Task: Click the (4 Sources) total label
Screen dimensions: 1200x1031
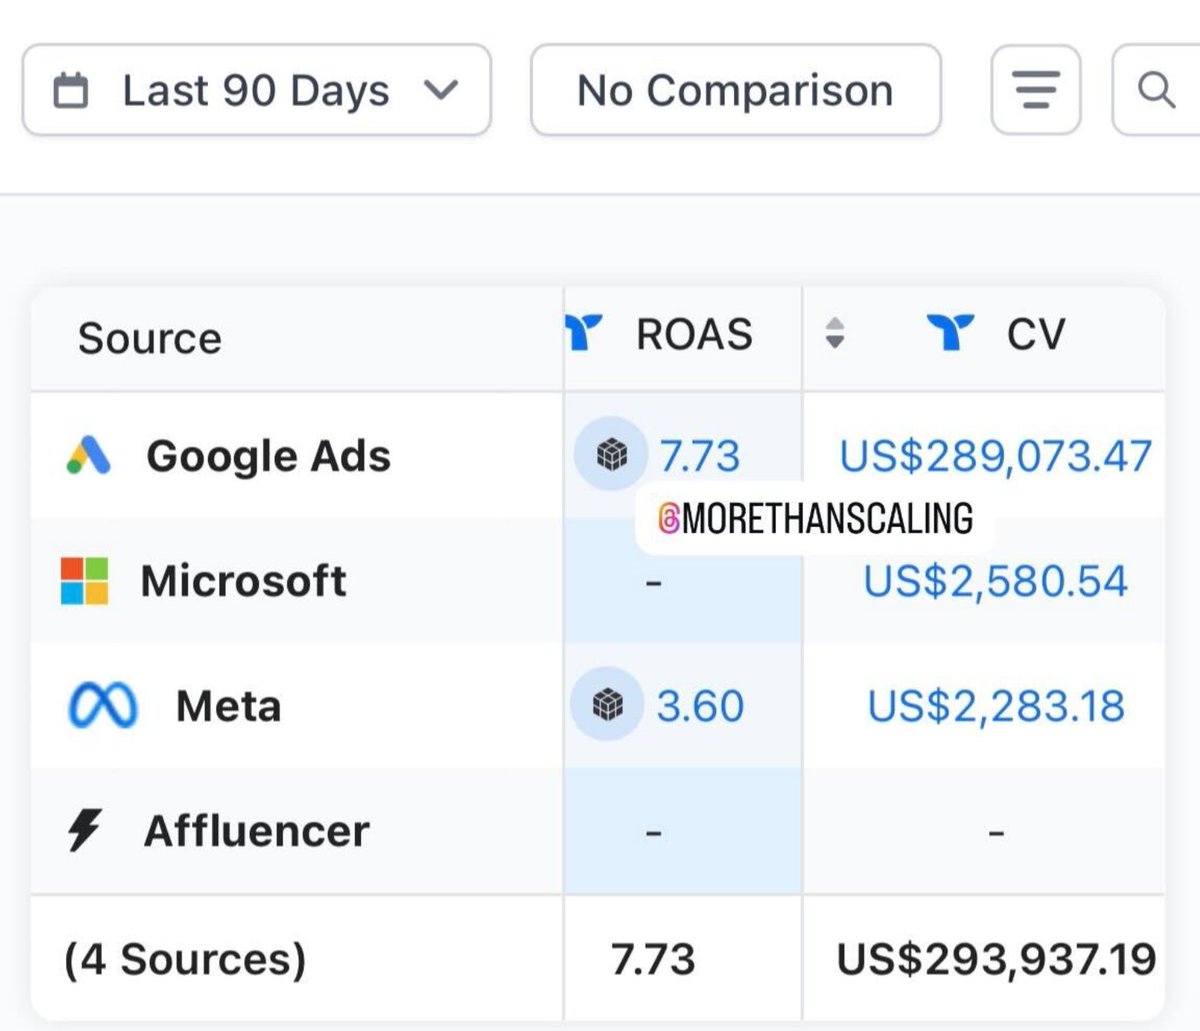Action: click(x=185, y=959)
